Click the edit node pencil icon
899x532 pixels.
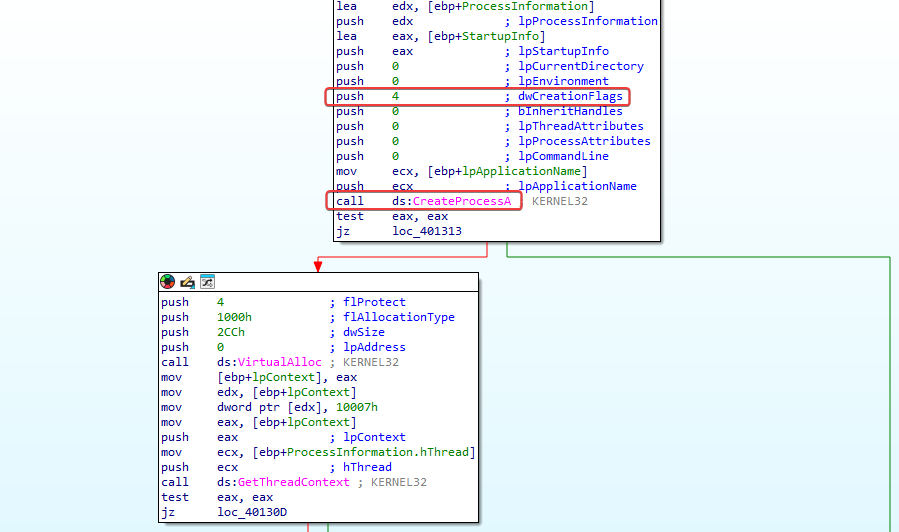[x=187, y=282]
